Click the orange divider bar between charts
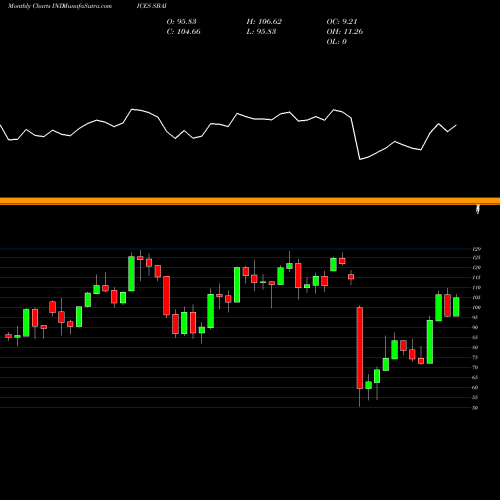 (x=250, y=201)
